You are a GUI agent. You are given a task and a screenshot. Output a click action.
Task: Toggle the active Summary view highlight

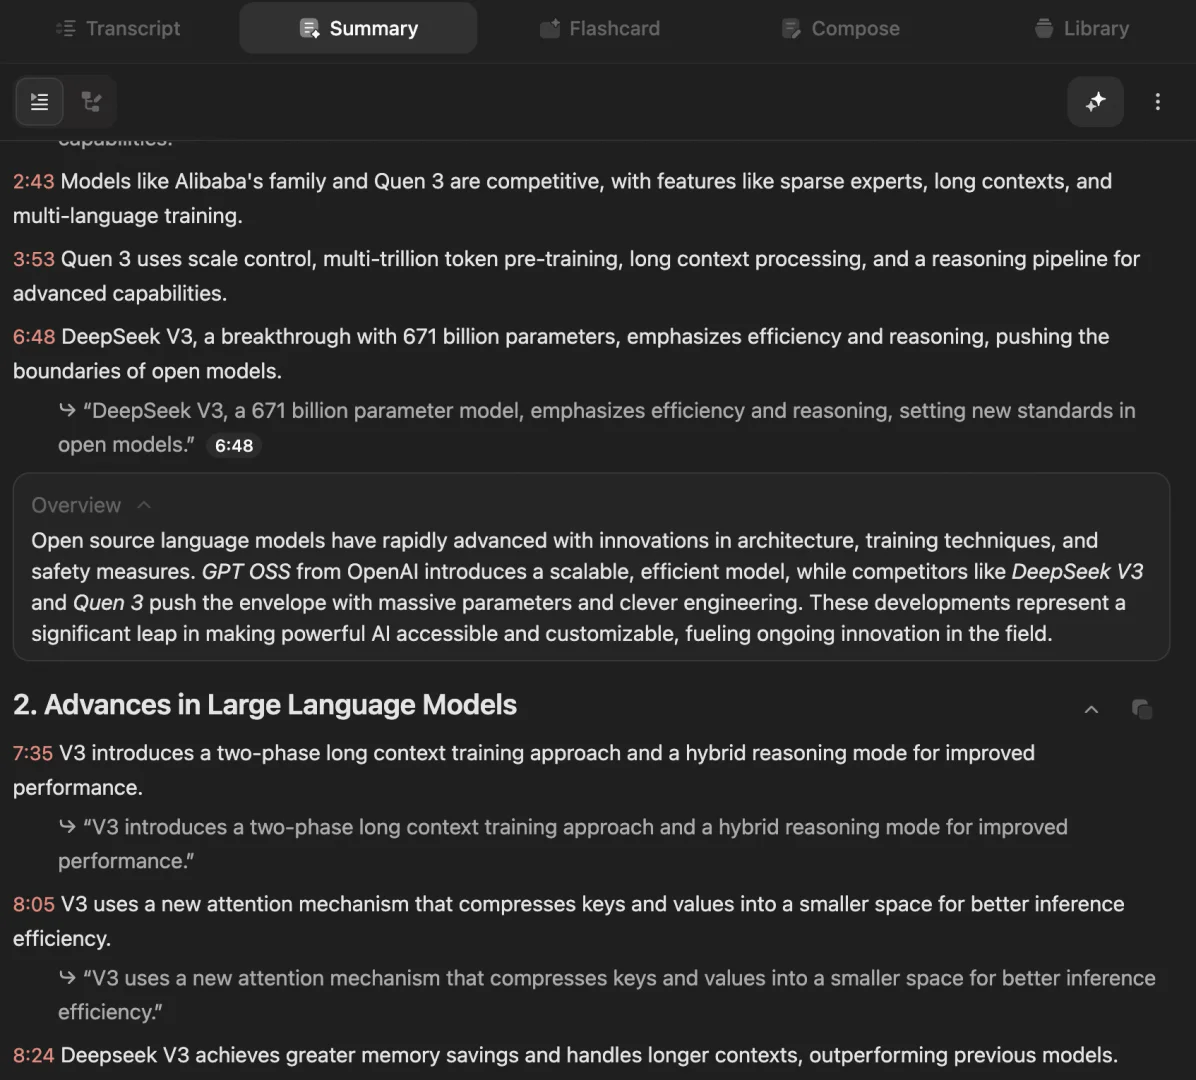(357, 28)
